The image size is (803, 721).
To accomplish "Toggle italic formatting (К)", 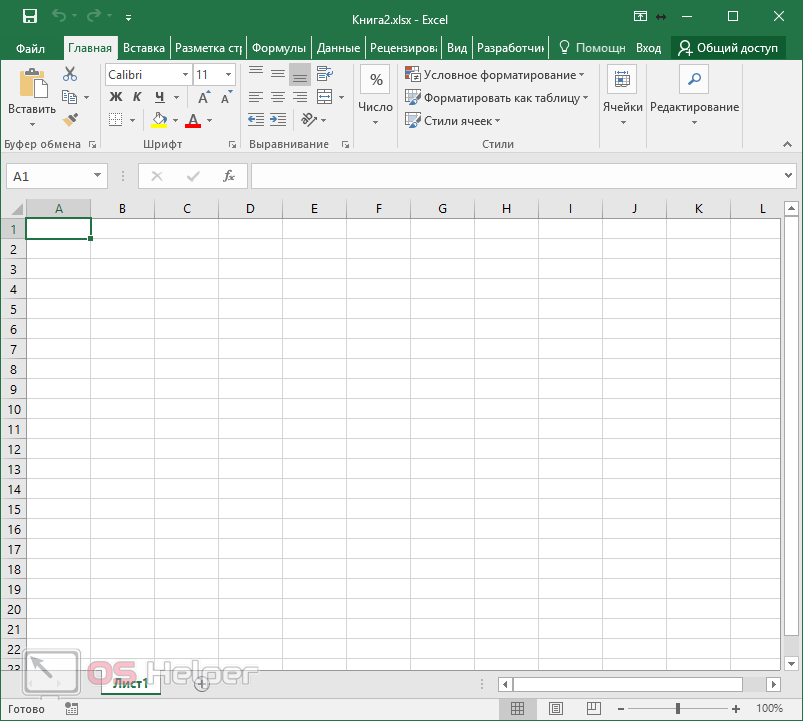I will (137, 98).
